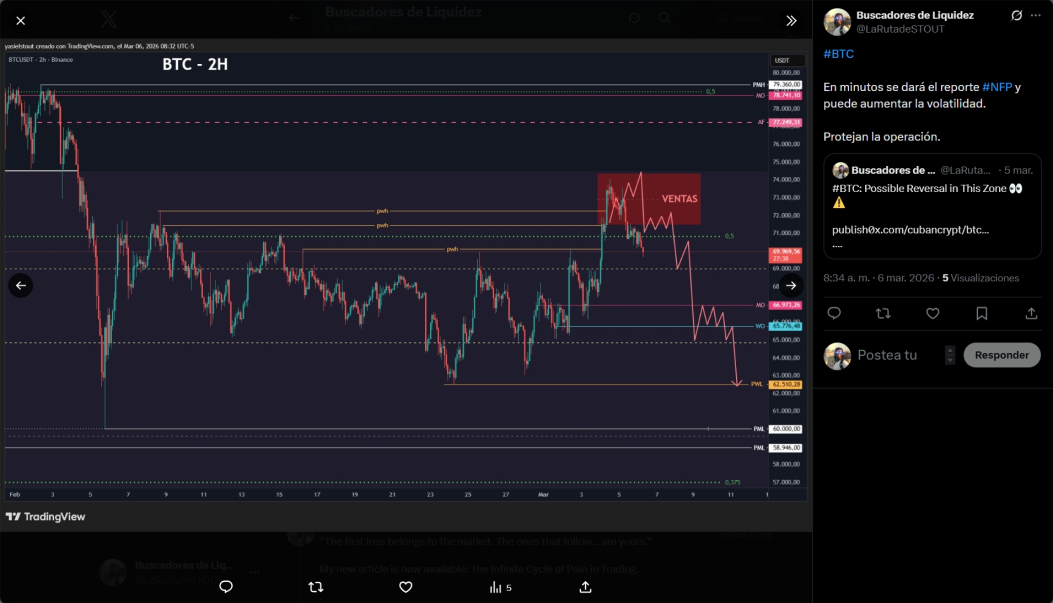Viewport: 1053px width, 603px height.
Task: Open Buscadores de Liquidez profile avatar
Action: coord(837,22)
